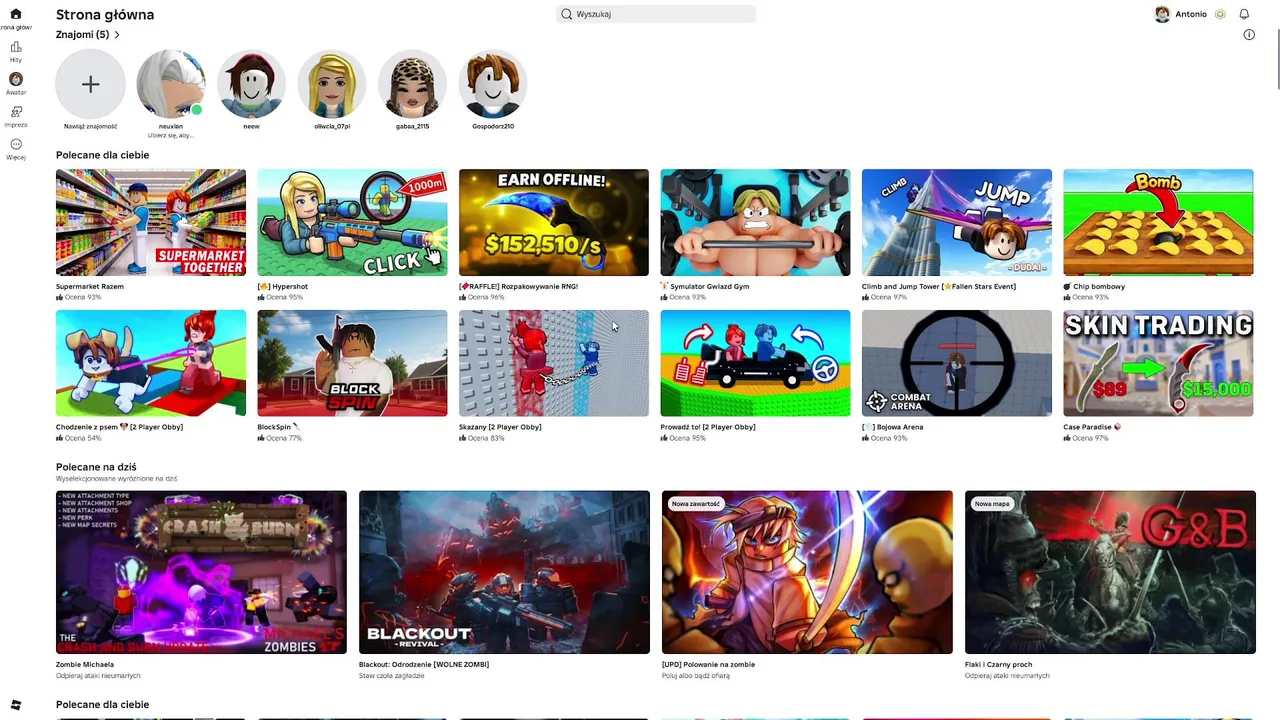Open the Zombie Michaela featured thumbnail
This screenshot has height=720, width=1280.
pyautogui.click(x=201, y=572)
